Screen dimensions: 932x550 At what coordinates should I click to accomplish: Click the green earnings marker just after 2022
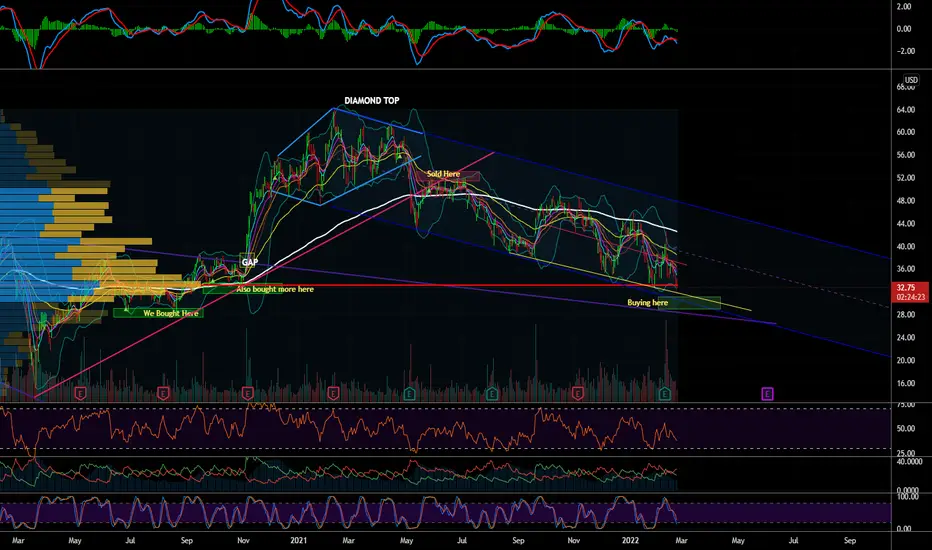coord(665,394)
